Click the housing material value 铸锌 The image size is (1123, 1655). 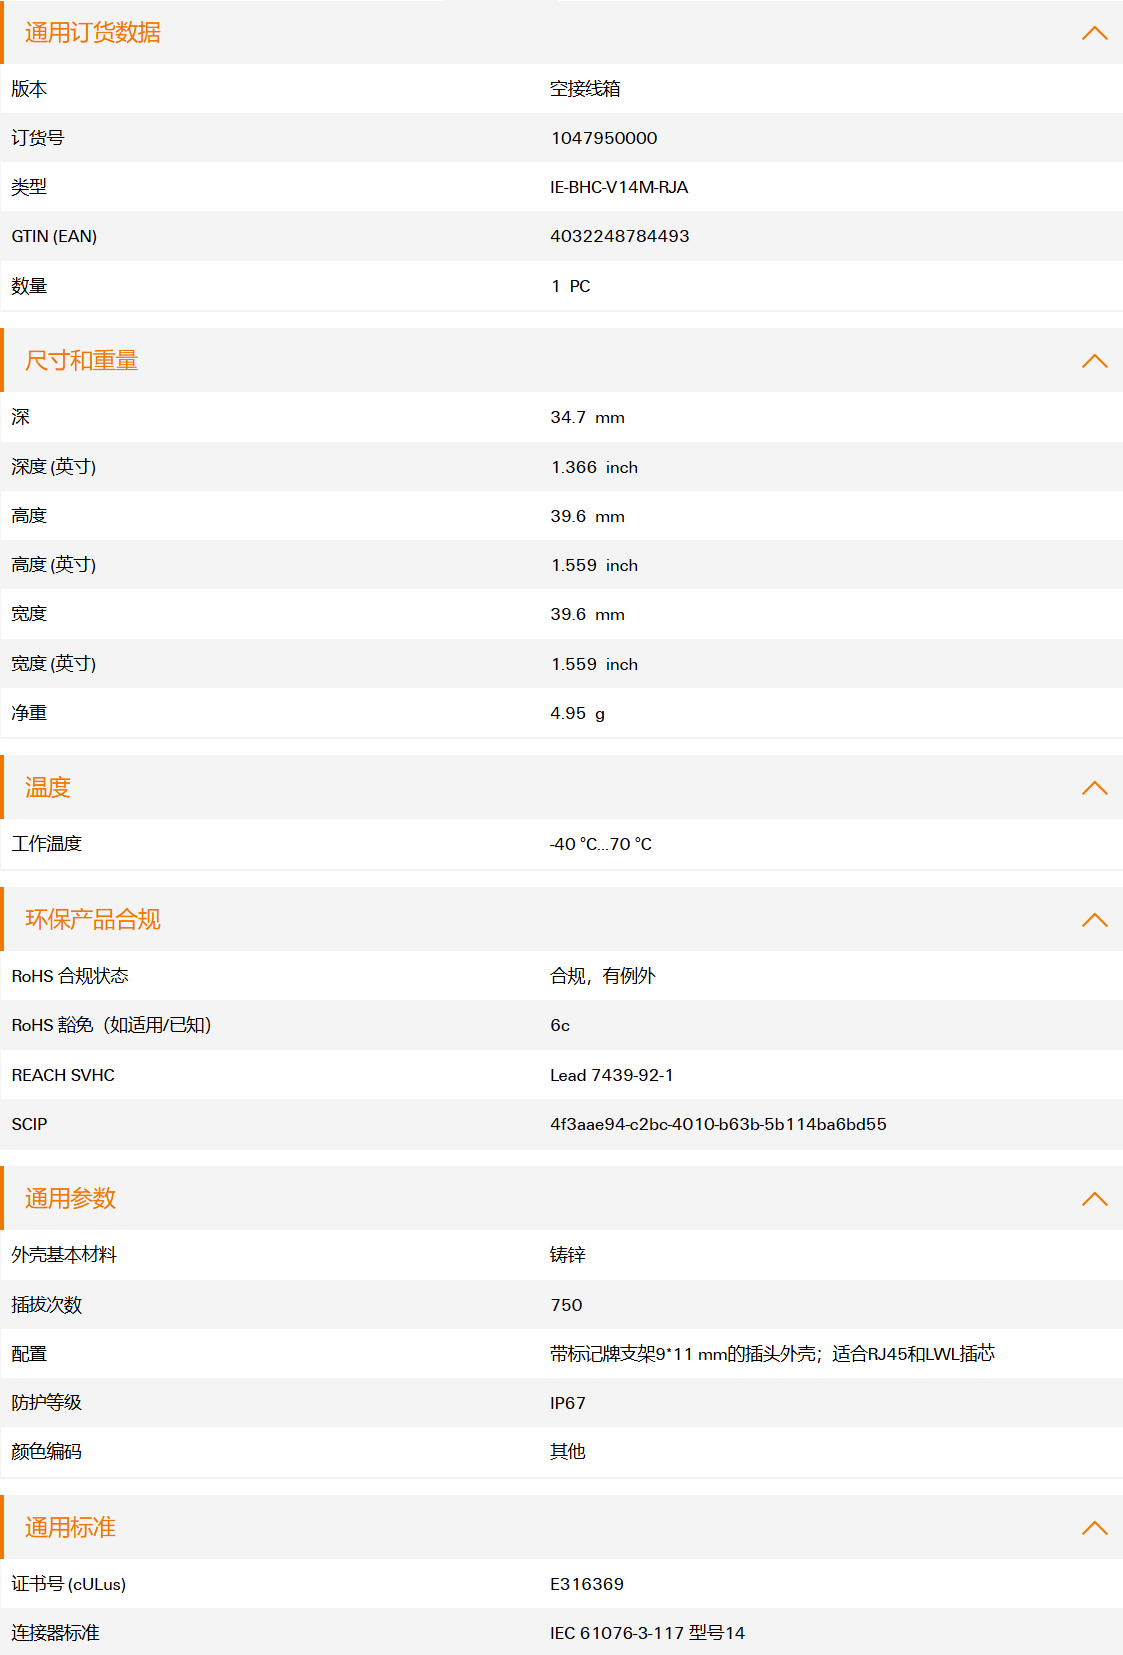[x=568, y=1255]
